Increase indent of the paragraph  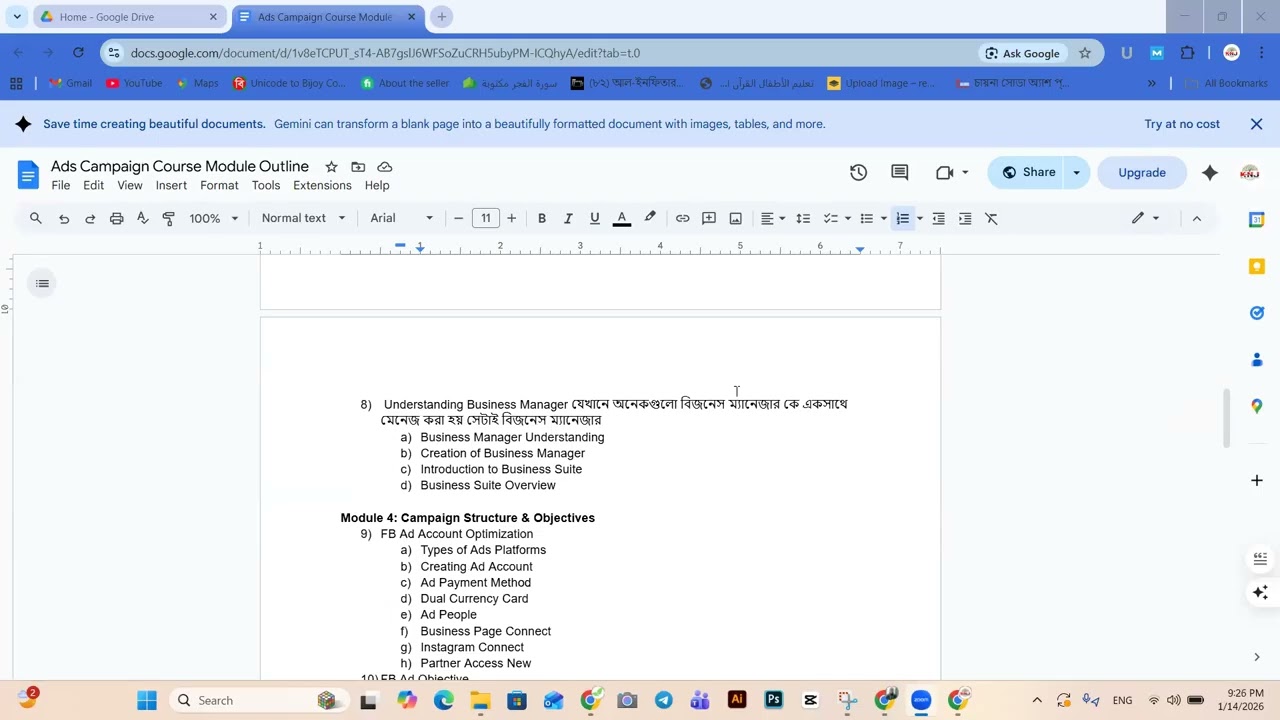tap(965, 218)
